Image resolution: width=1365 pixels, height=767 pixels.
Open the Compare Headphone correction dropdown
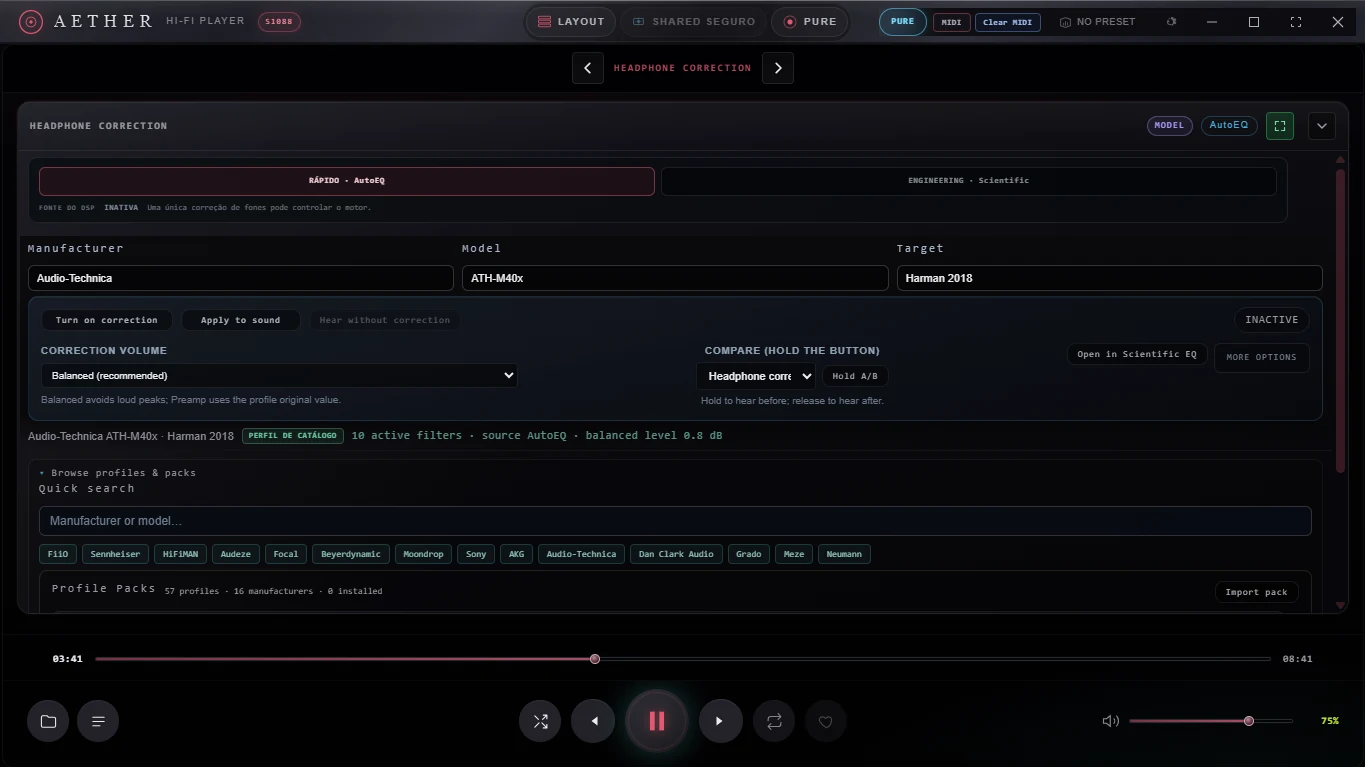tap(756, 376)
